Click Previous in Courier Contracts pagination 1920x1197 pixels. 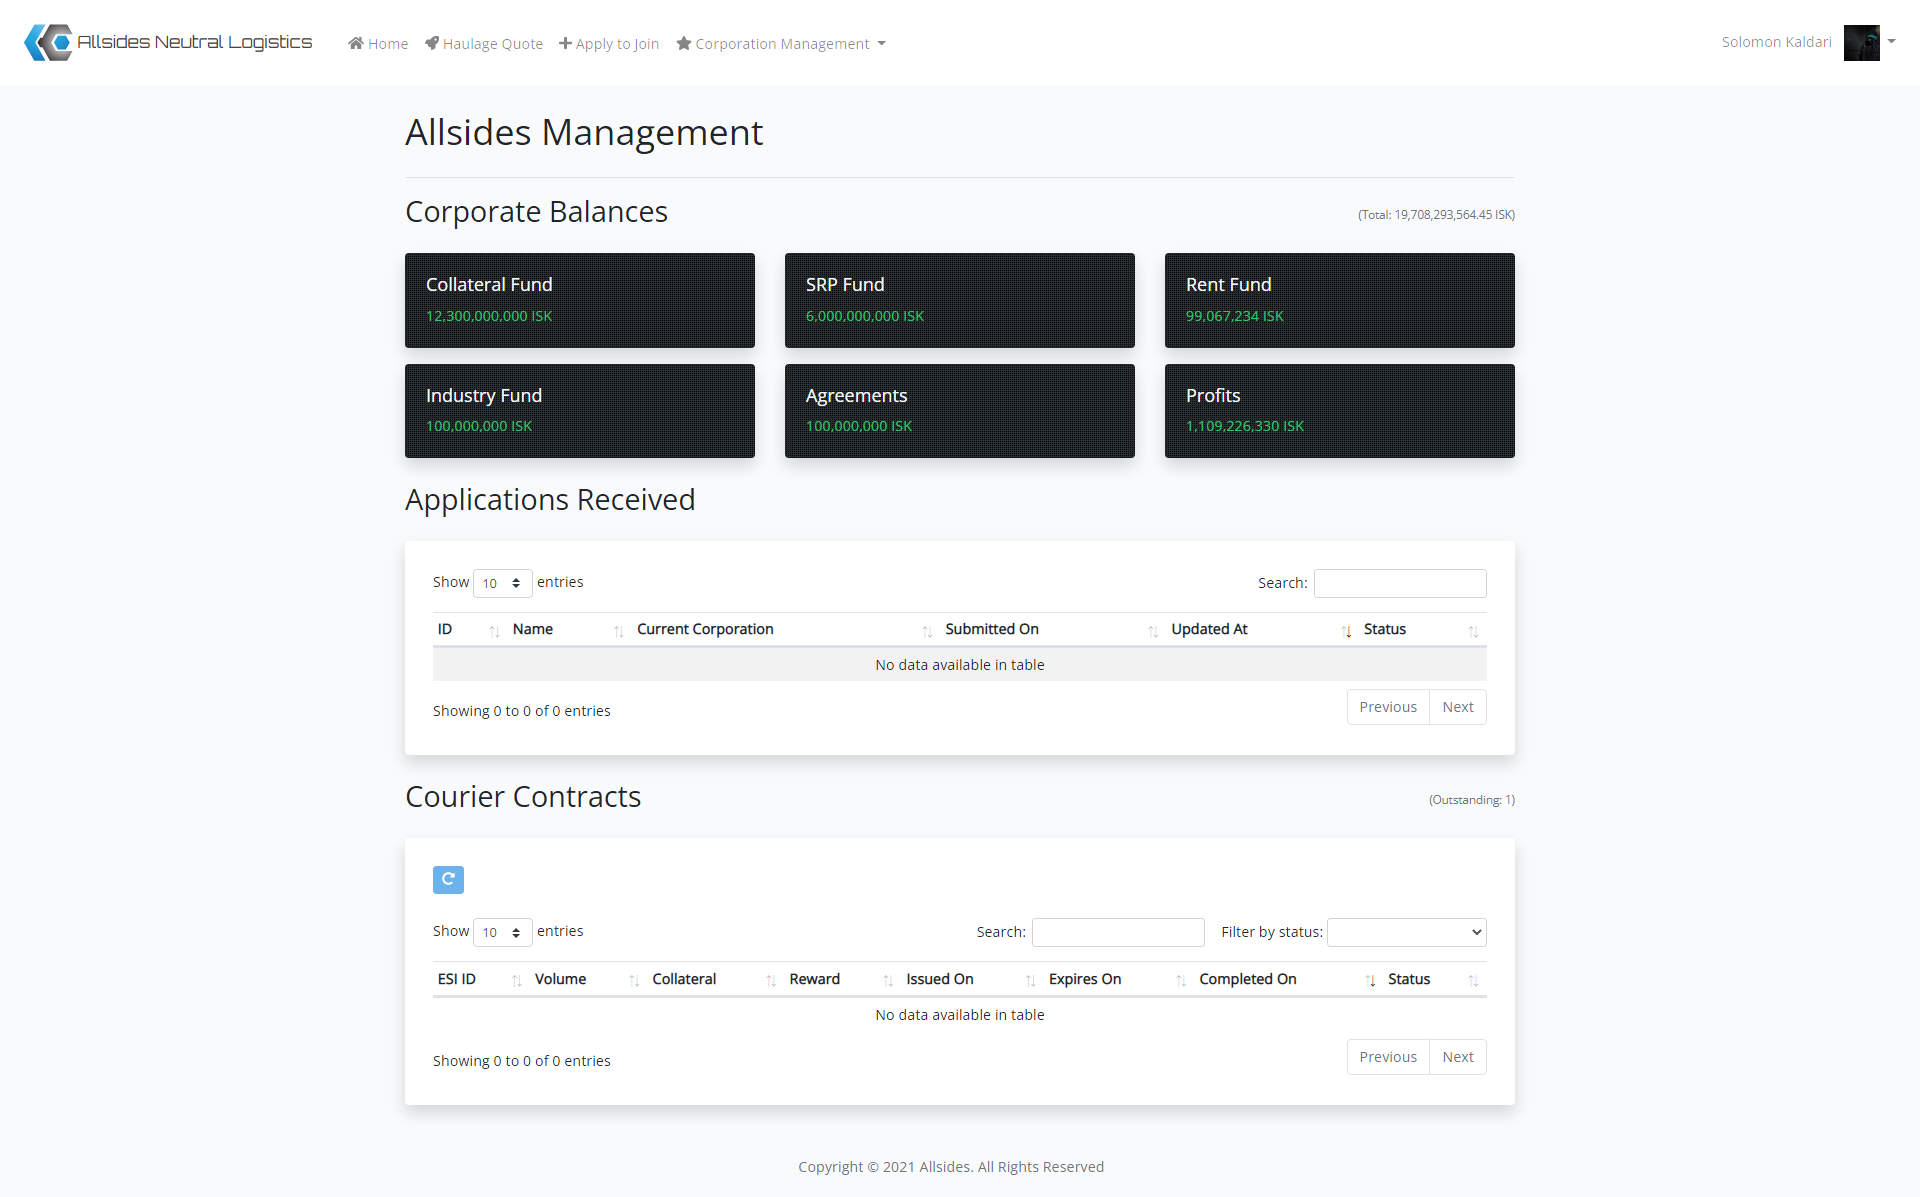[x=1387, y=1057]
